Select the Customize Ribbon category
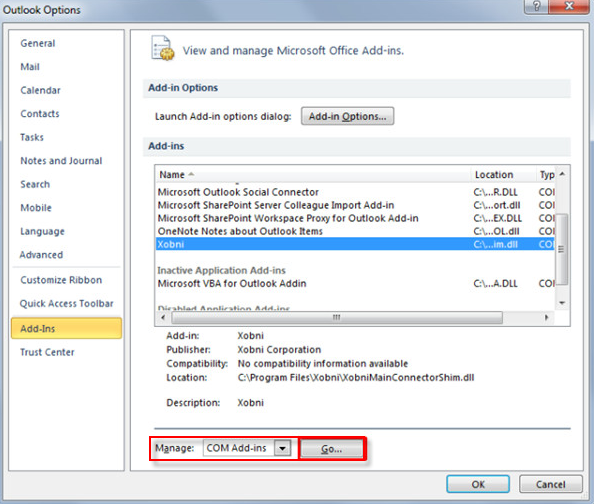Viewport: 594px width, 504px height. click(61, 280)
